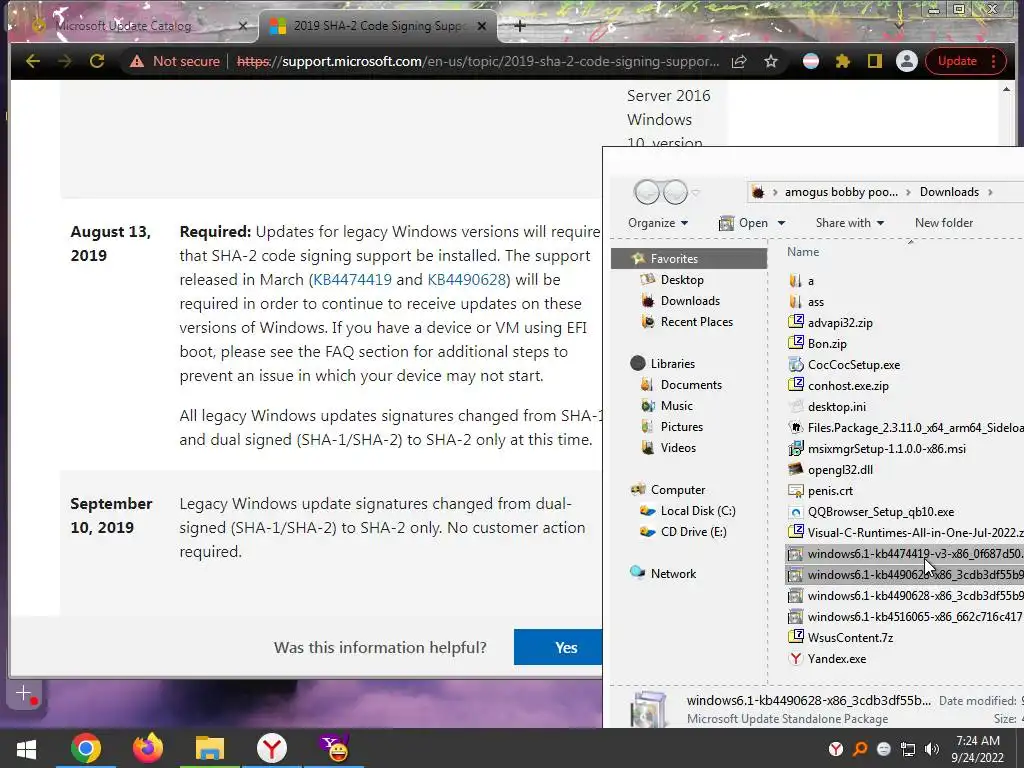The height and width of the screenshot is (768, 1024).
Task: Select msixmgrSetup-1.1.0.0-x86.msi file
Action: (x=886, y=449)
